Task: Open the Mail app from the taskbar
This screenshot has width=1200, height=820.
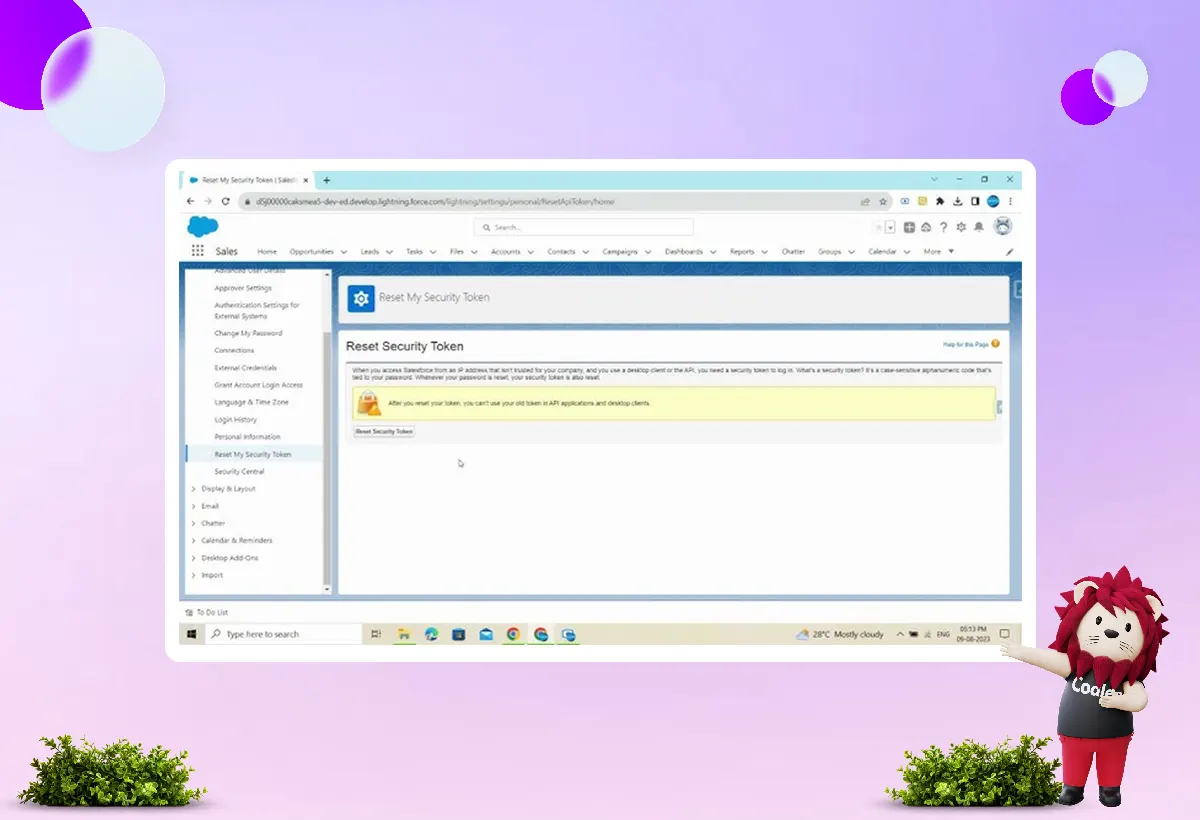Action: tap(486, 634)
